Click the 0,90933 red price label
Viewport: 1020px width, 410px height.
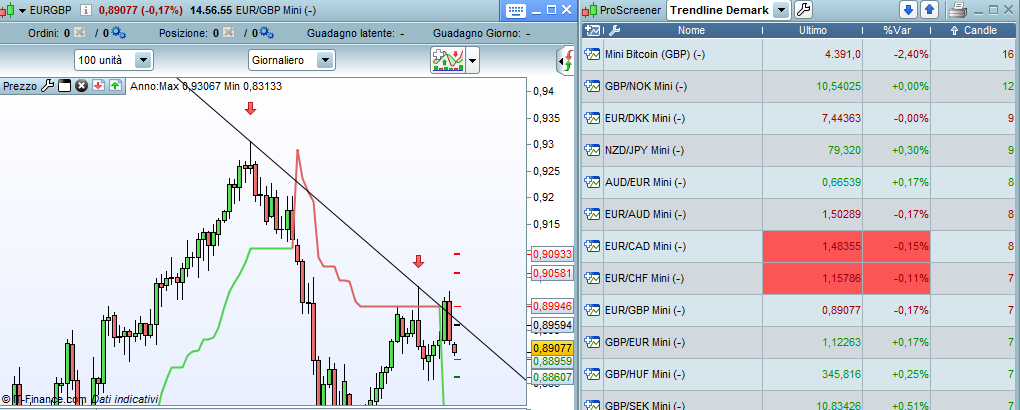coord(552,254)
